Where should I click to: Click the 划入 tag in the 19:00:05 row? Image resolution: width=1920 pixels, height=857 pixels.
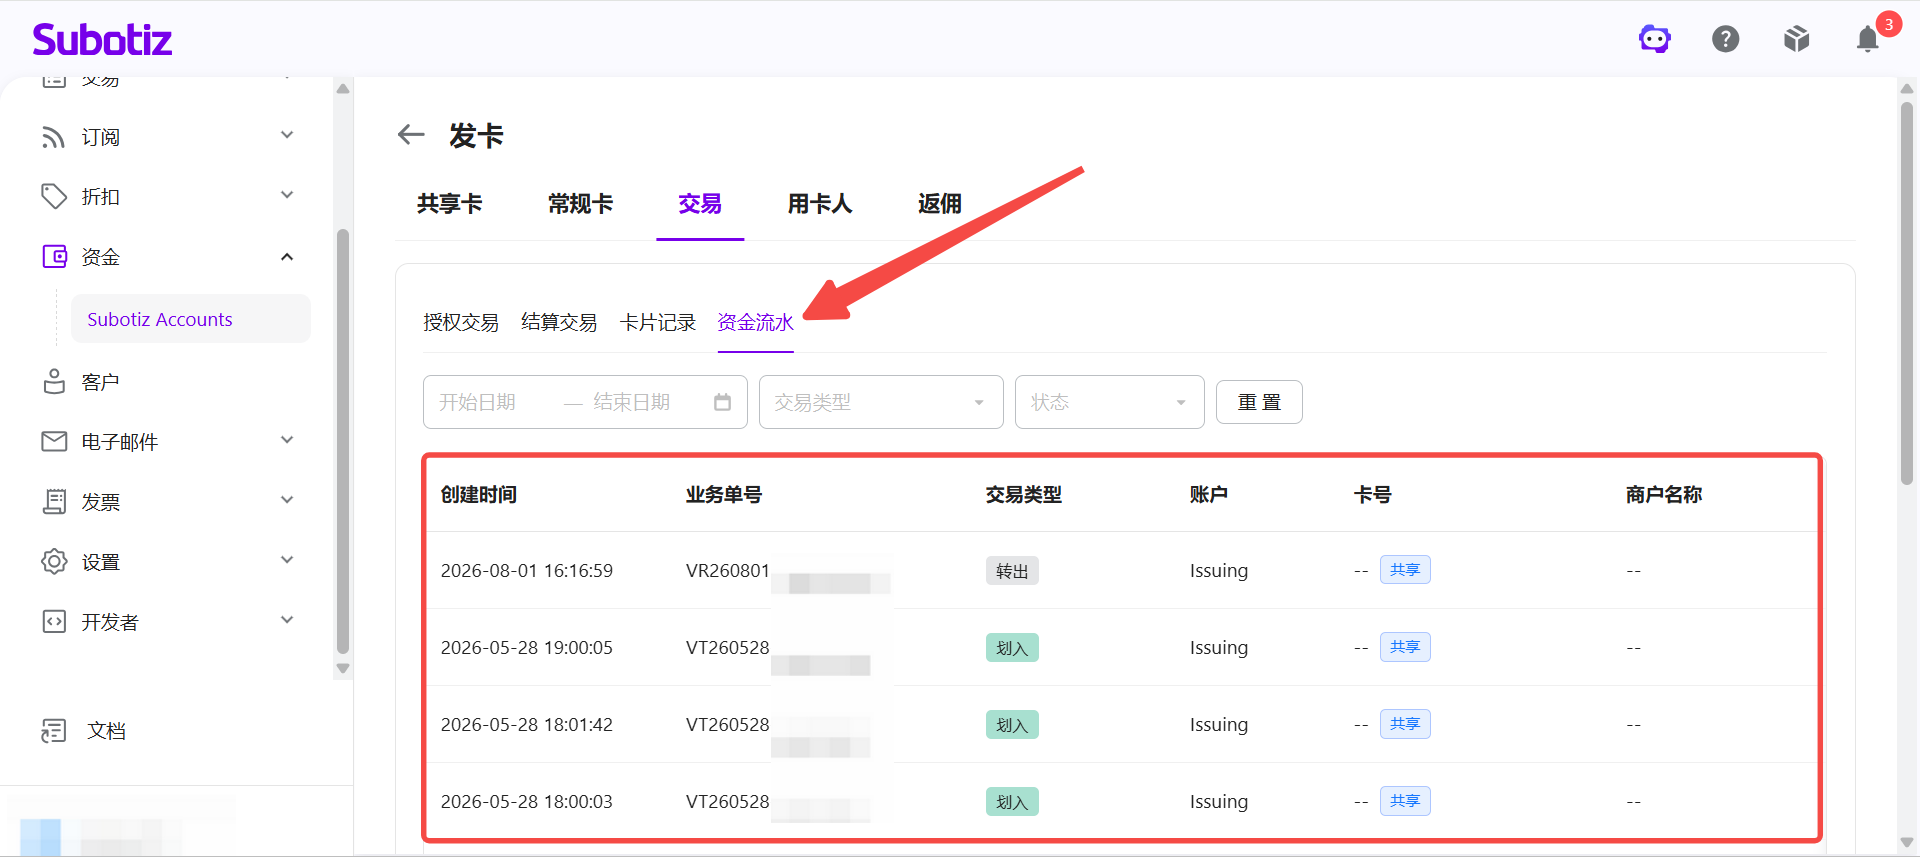coord(1012,648)
